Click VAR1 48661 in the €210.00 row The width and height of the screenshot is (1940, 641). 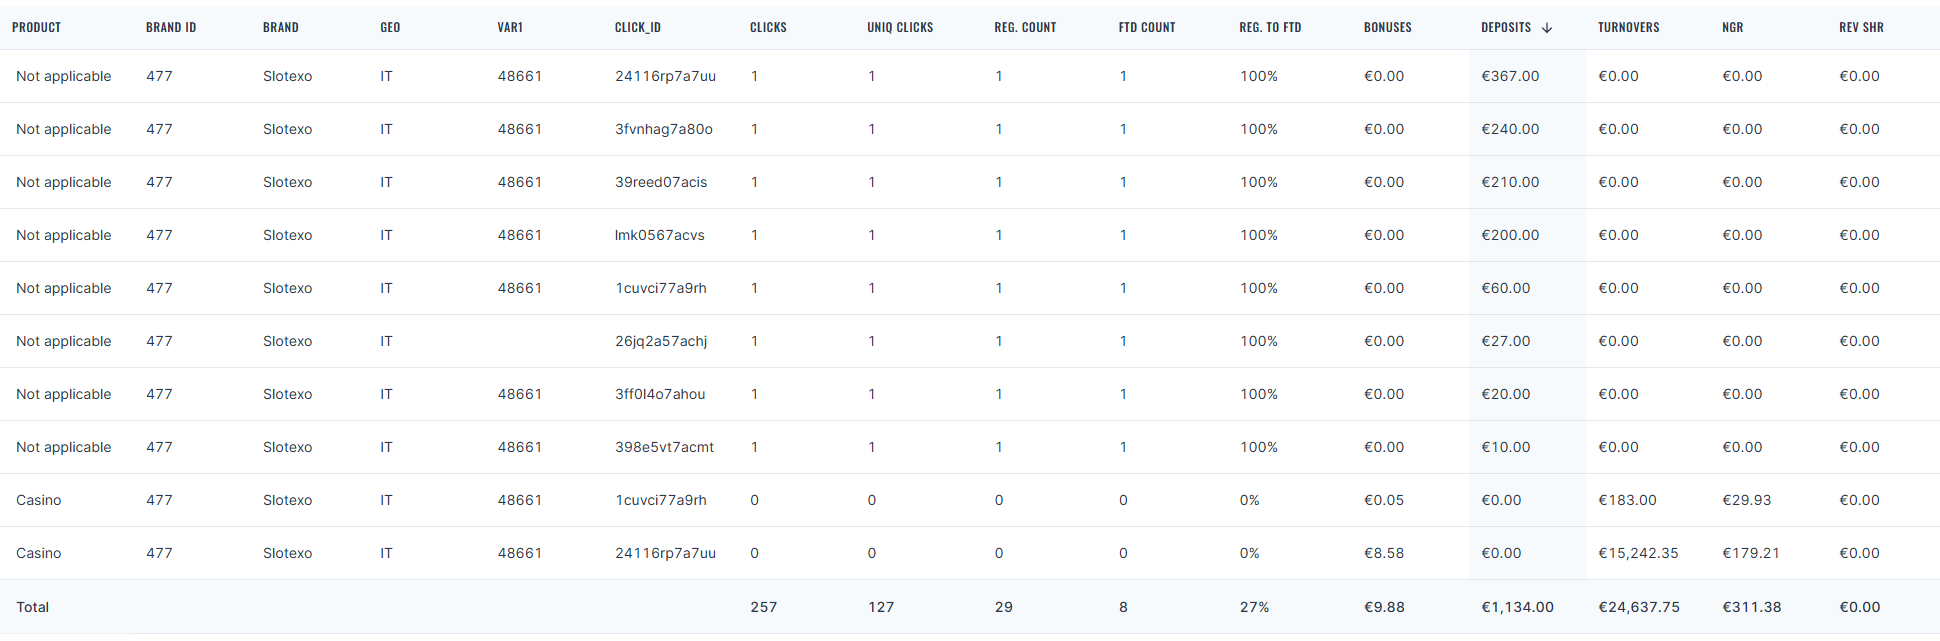[520, 182]
